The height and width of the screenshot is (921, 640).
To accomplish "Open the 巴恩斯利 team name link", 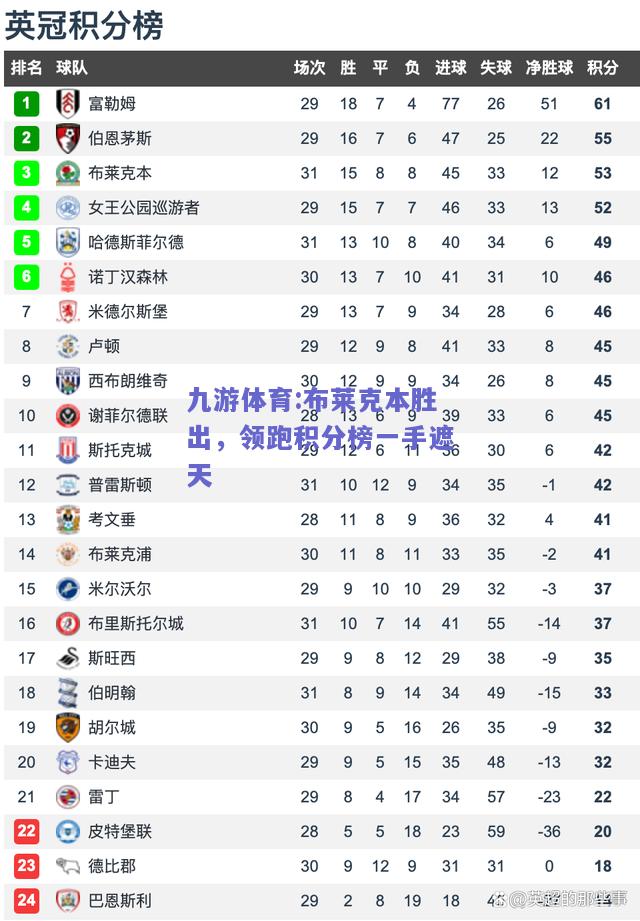I will (120, 900).
